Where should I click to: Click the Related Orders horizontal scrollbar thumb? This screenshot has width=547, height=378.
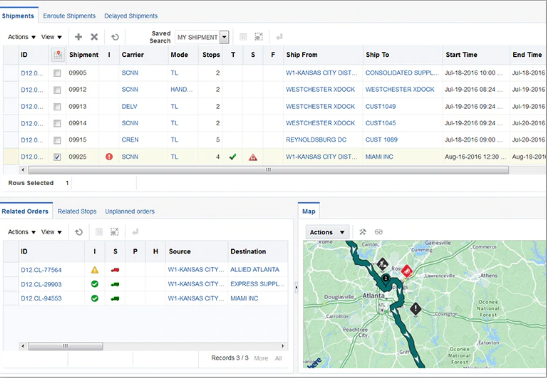(65, 346)
